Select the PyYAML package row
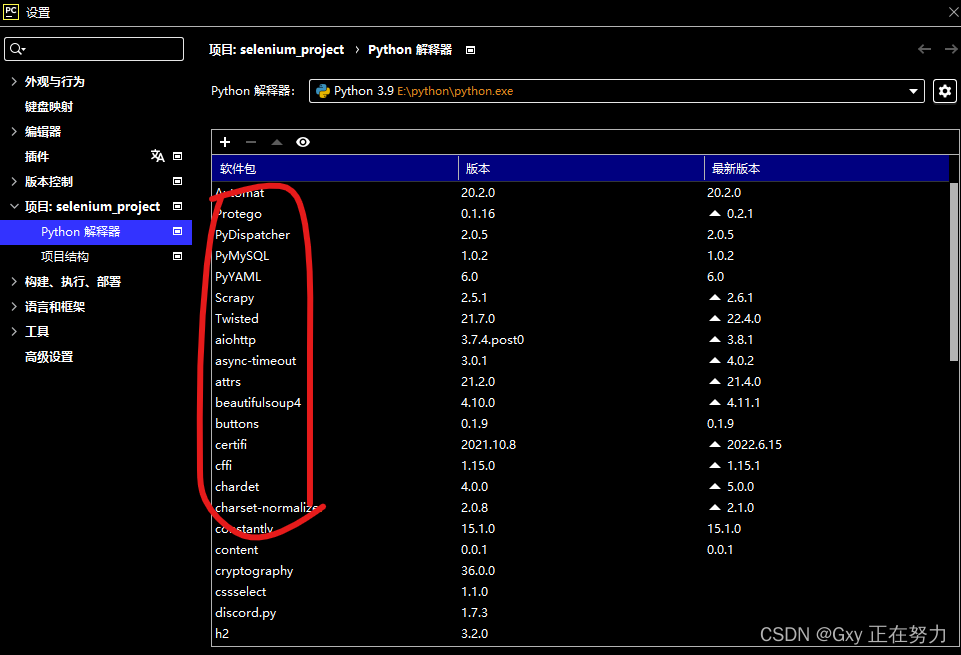This screenshot has height=655, width=961. pos(580,276)
